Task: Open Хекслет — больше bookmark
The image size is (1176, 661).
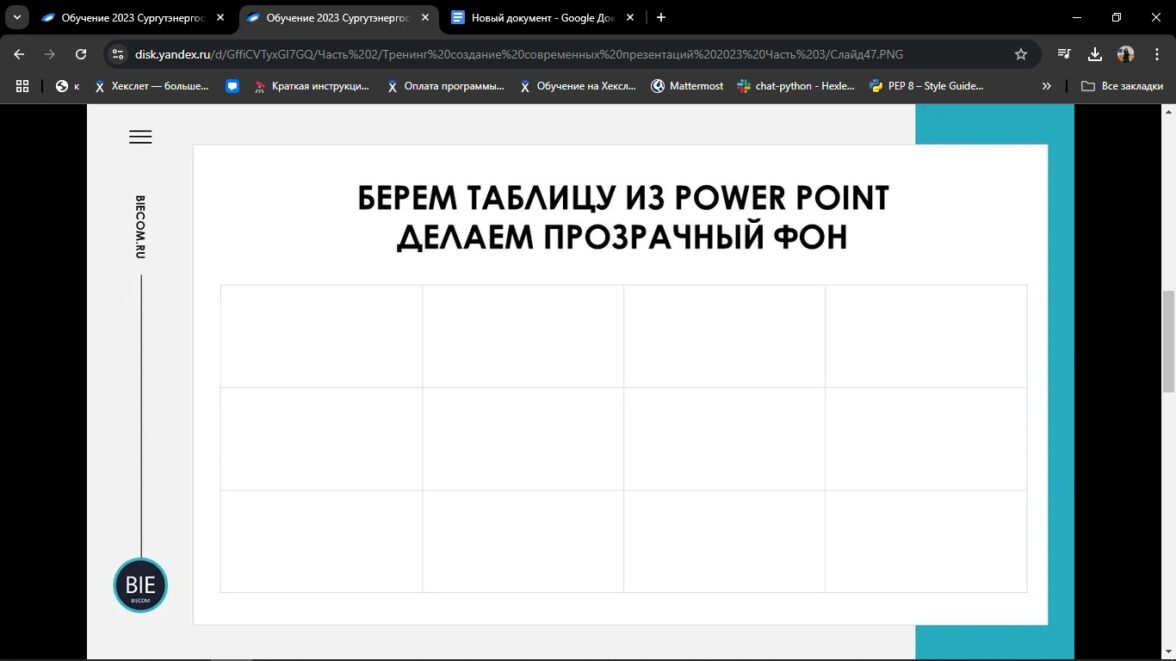Action: [152, 86]
